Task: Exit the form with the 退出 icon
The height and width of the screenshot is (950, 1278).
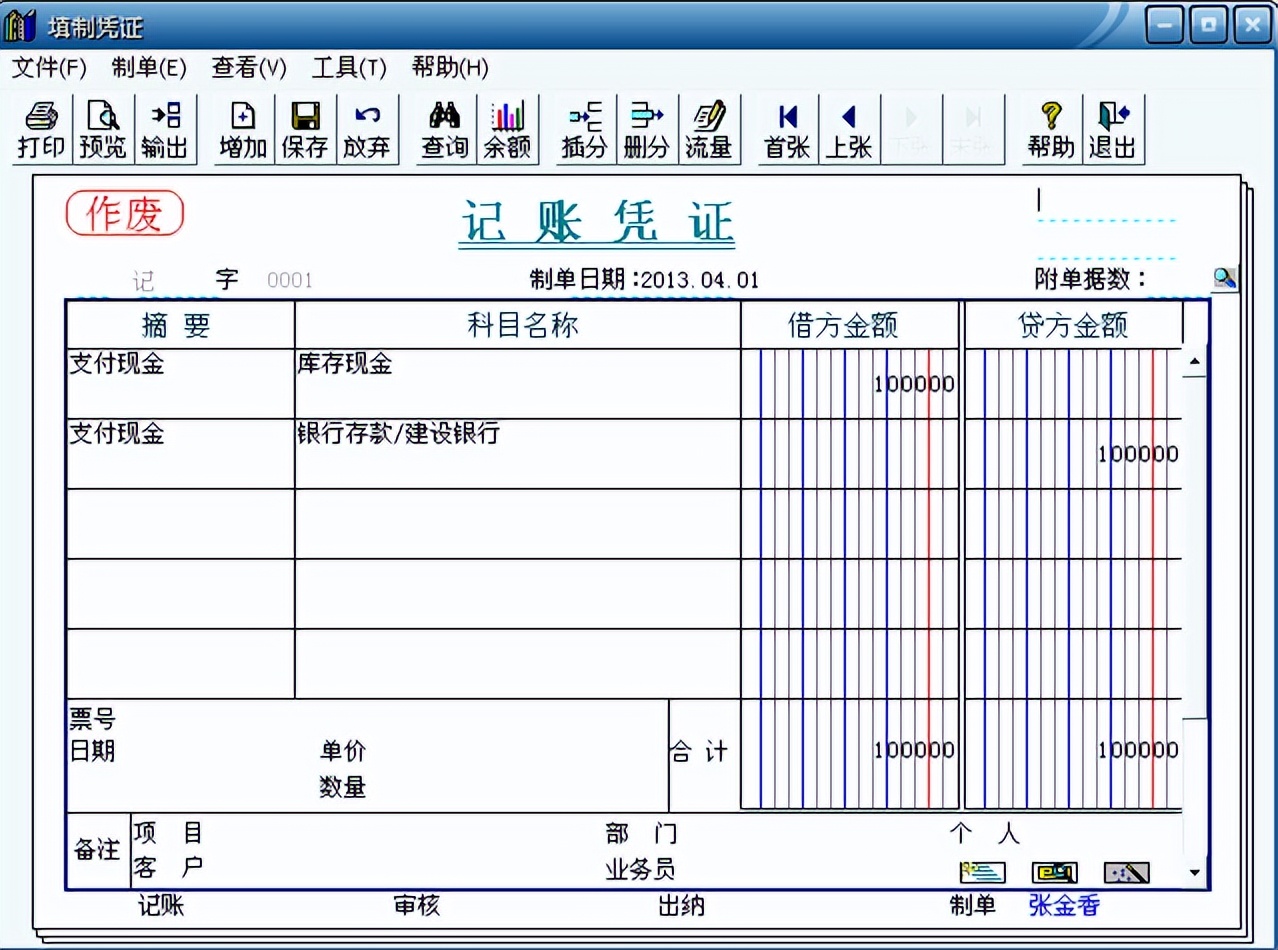Action: point(1113,128)
